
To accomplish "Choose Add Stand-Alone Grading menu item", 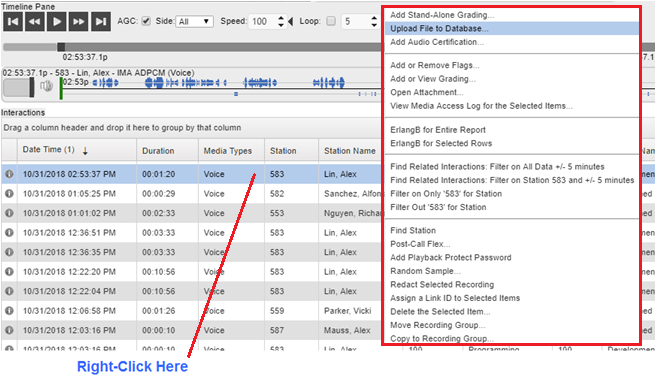I will coord(512,15).
